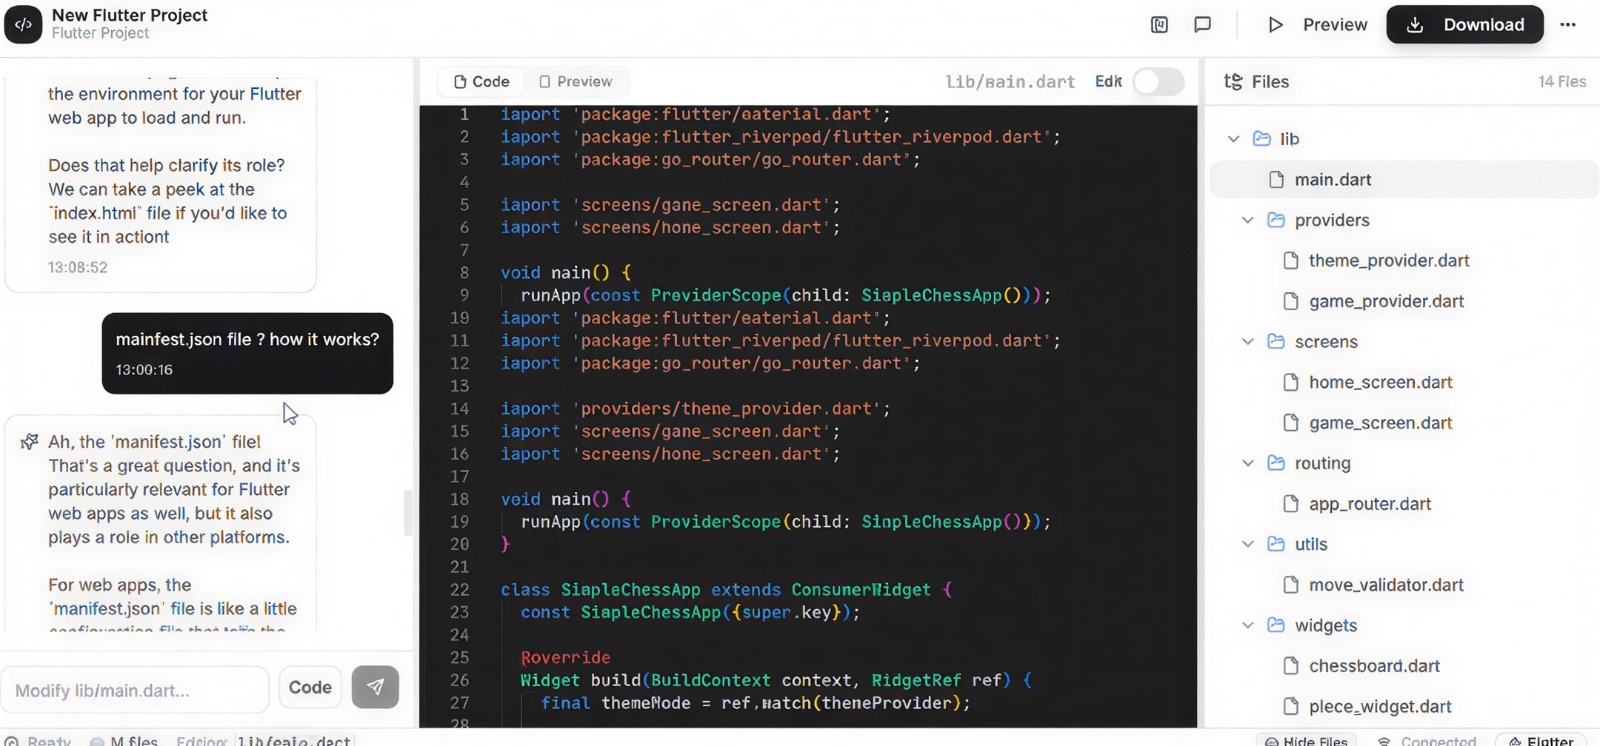Focus the Modify lib/main.dart input field
This screenshot has width=1600, height=746.
pyautogui.click(x=135, y=690)
